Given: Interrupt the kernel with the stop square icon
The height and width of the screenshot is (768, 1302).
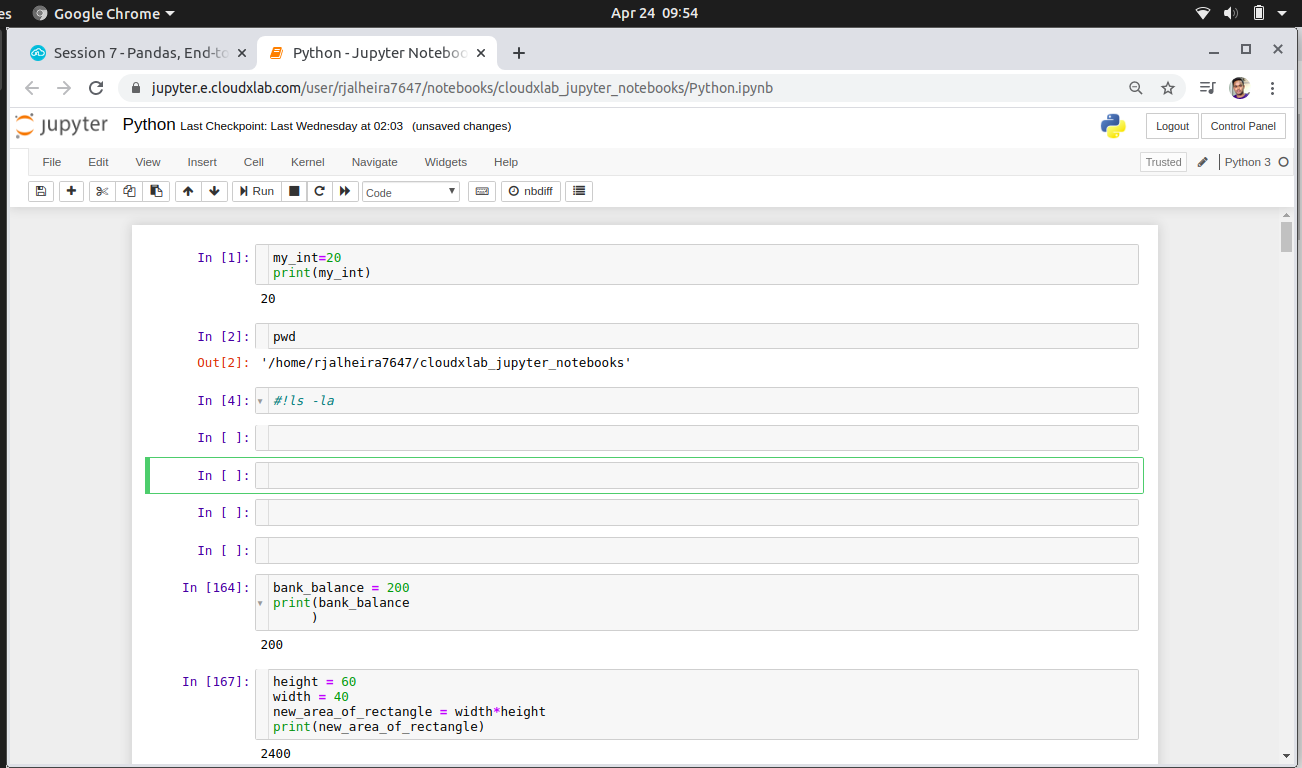Looking at the screenshot, I should pyautogui.click(x=294, y=191).
